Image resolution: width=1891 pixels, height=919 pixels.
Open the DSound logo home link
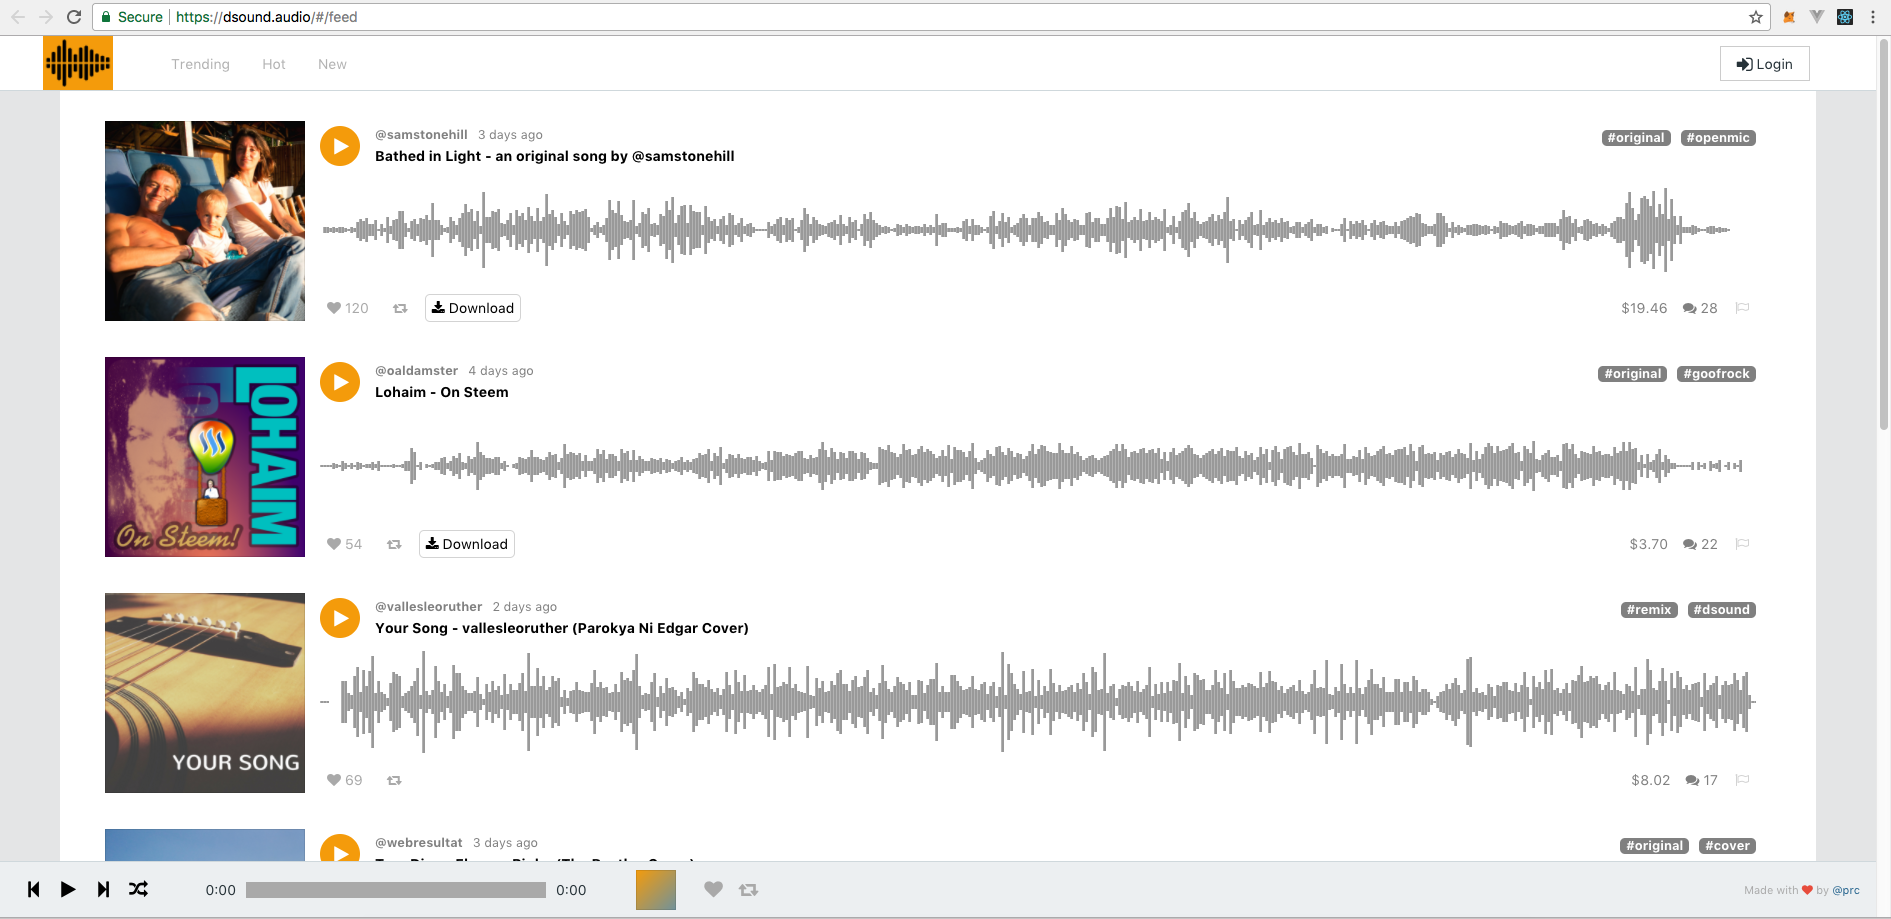click(78, 63)
